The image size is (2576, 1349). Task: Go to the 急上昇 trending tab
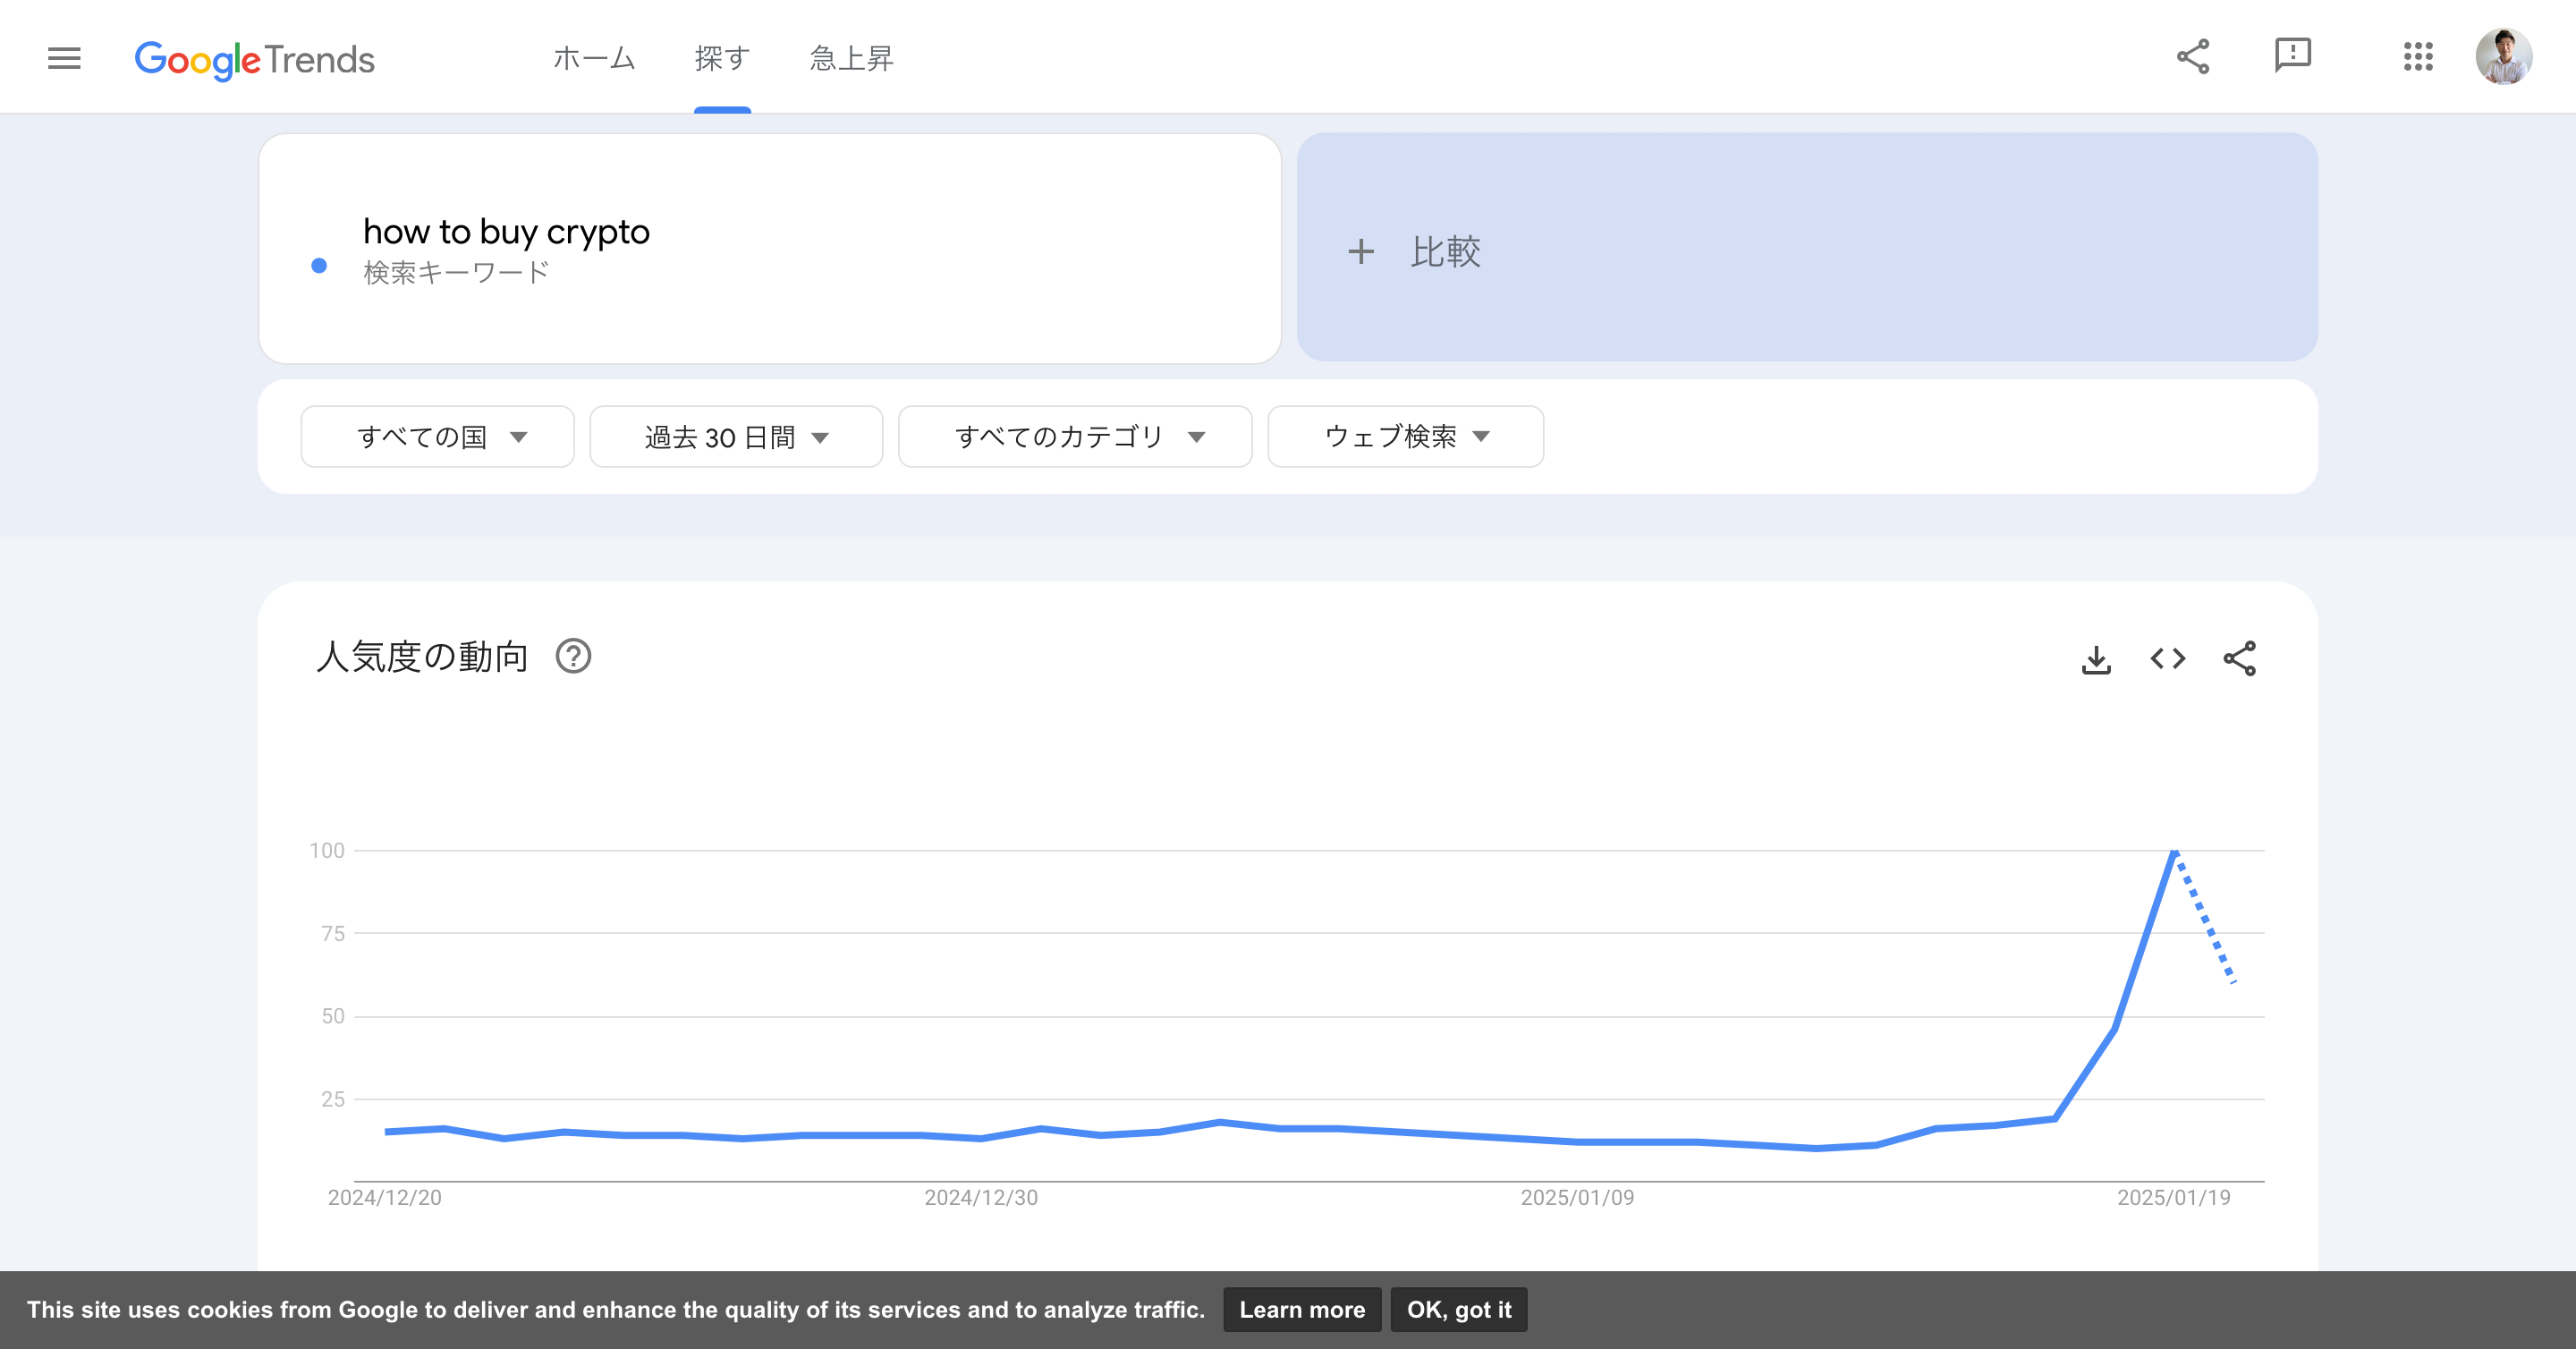click(x=851, y=58)
